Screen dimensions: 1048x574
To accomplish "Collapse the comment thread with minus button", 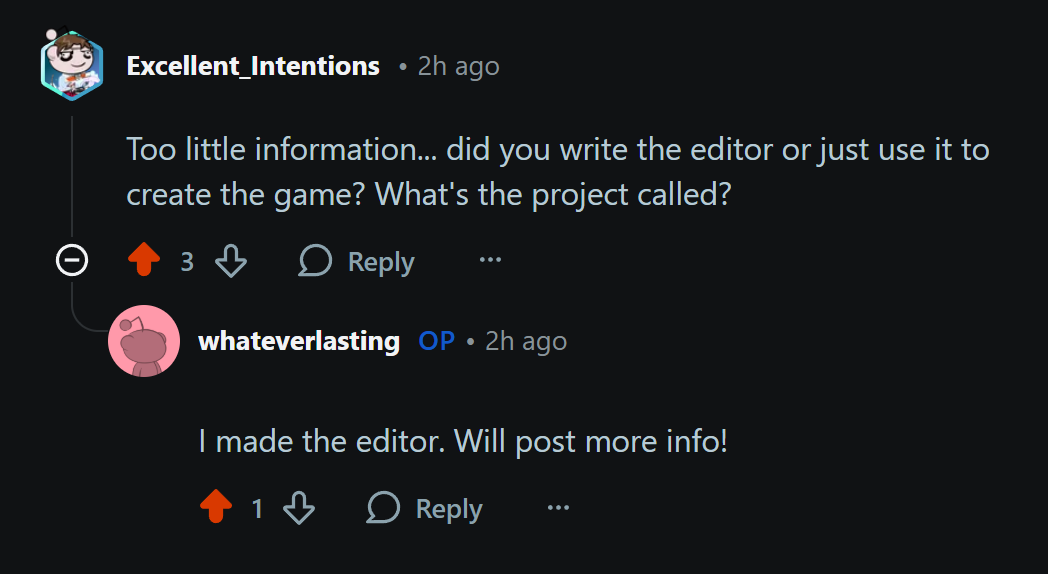I will [72, 262].
